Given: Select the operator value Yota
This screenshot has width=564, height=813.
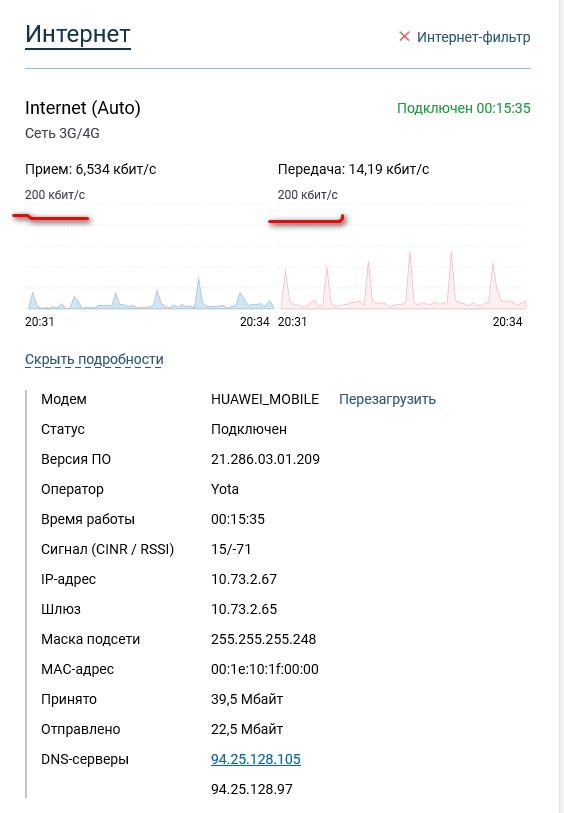Looking at the screenshot, I should [225, 489].
